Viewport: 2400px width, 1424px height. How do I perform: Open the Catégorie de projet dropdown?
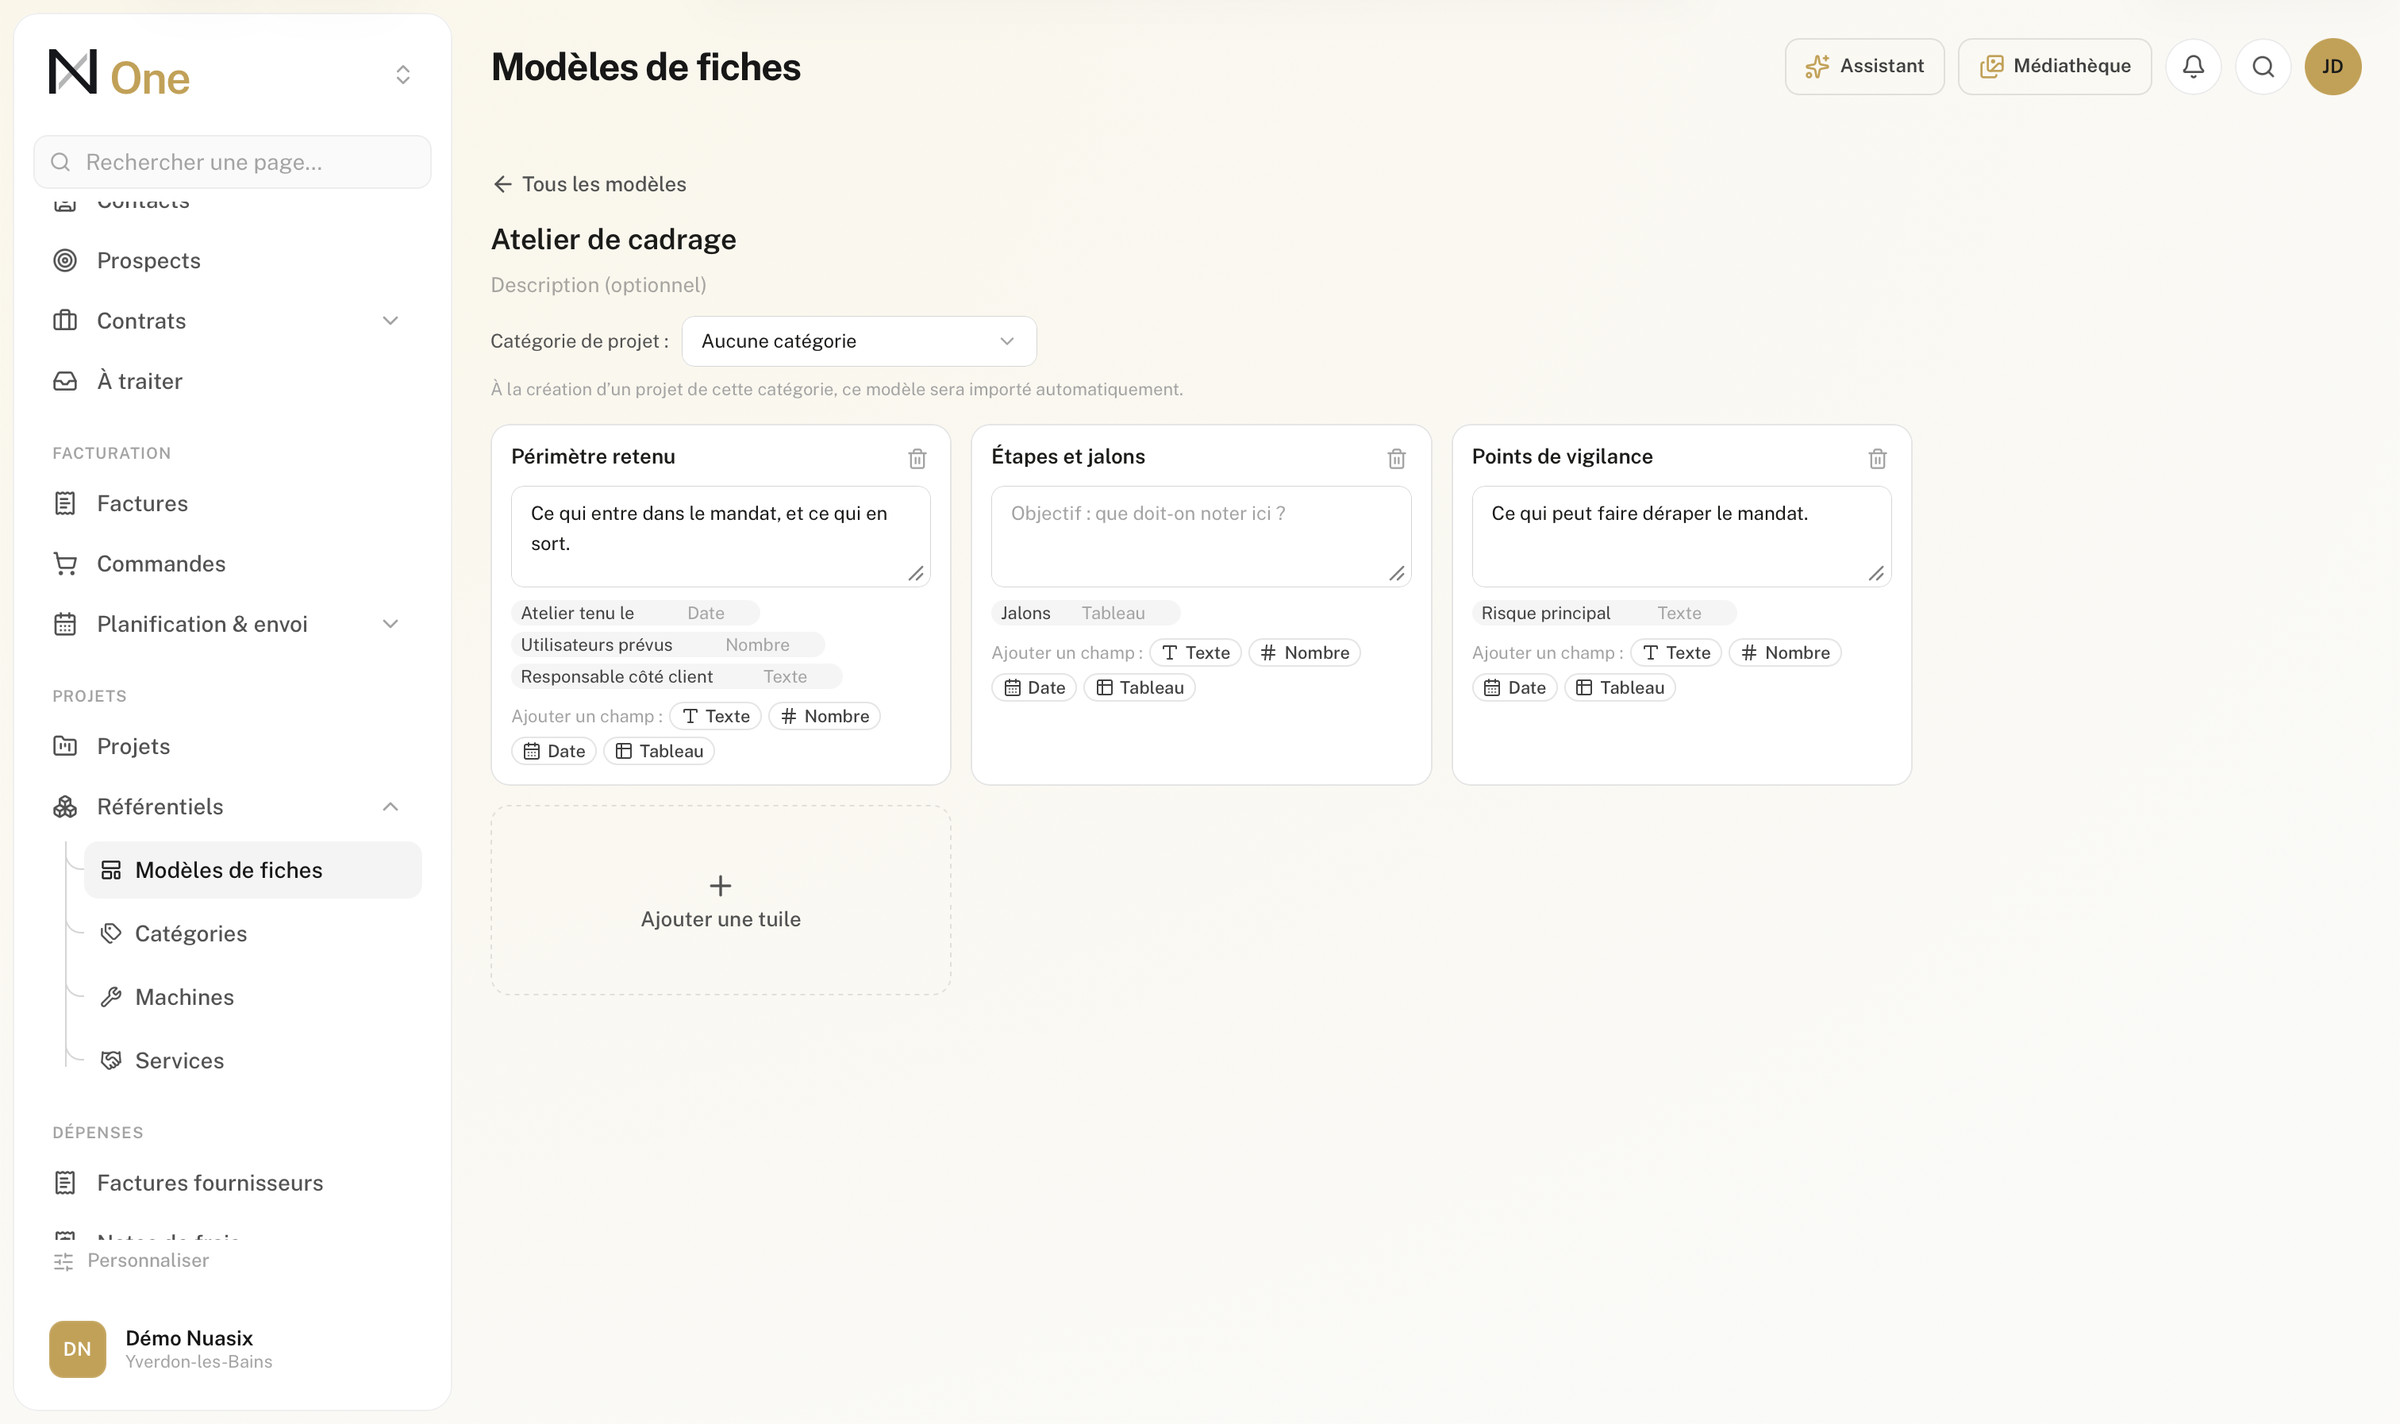(859, 341)
